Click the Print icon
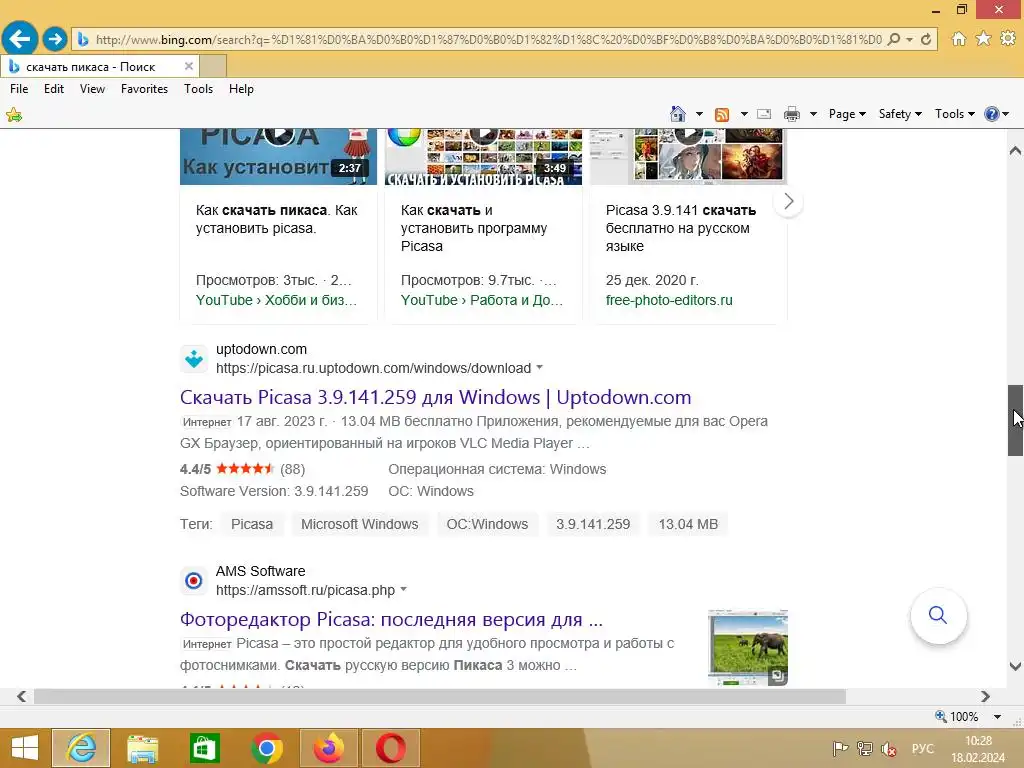This screenshot has height=768, width=1024. [792, 114]
